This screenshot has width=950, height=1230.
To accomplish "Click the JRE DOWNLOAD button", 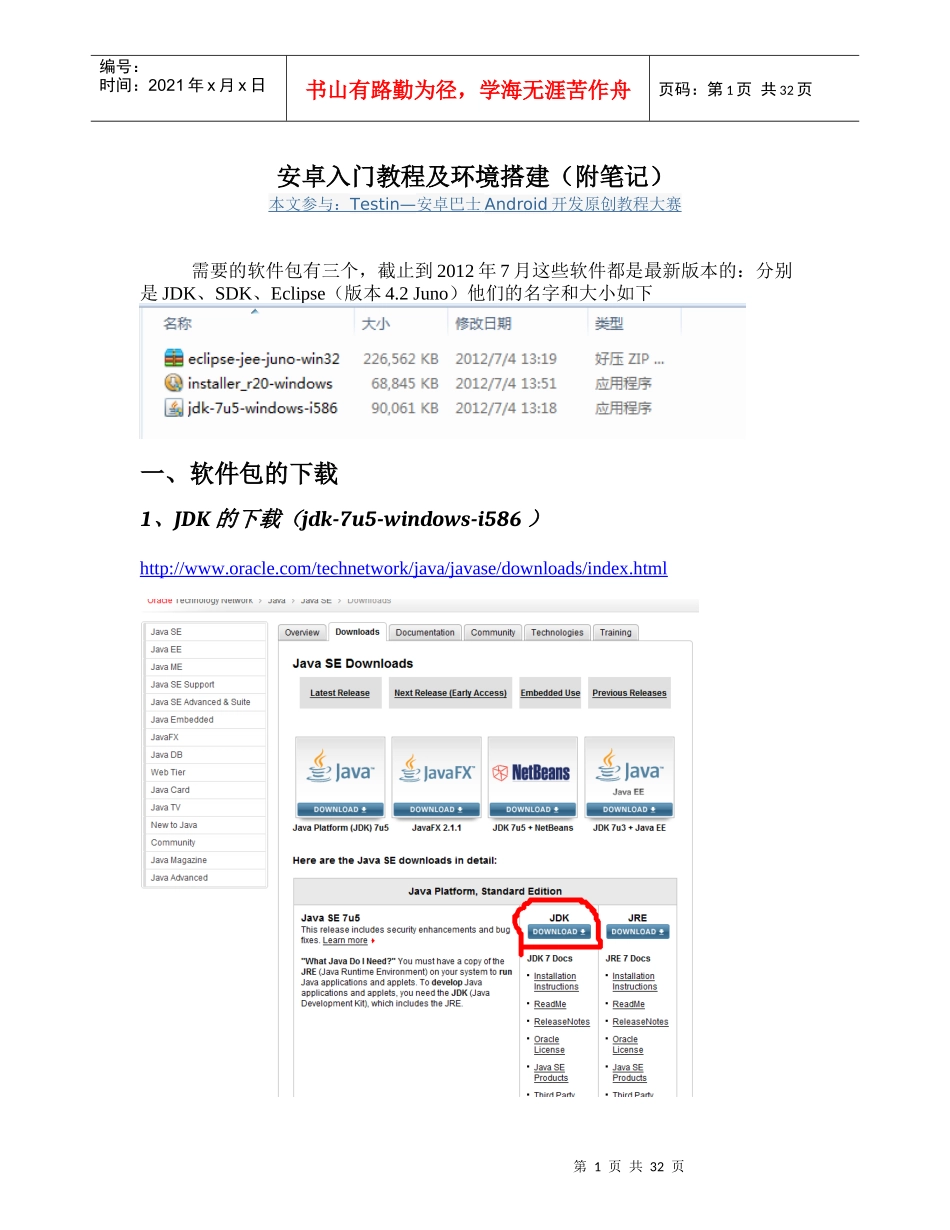I will (637, 931).
